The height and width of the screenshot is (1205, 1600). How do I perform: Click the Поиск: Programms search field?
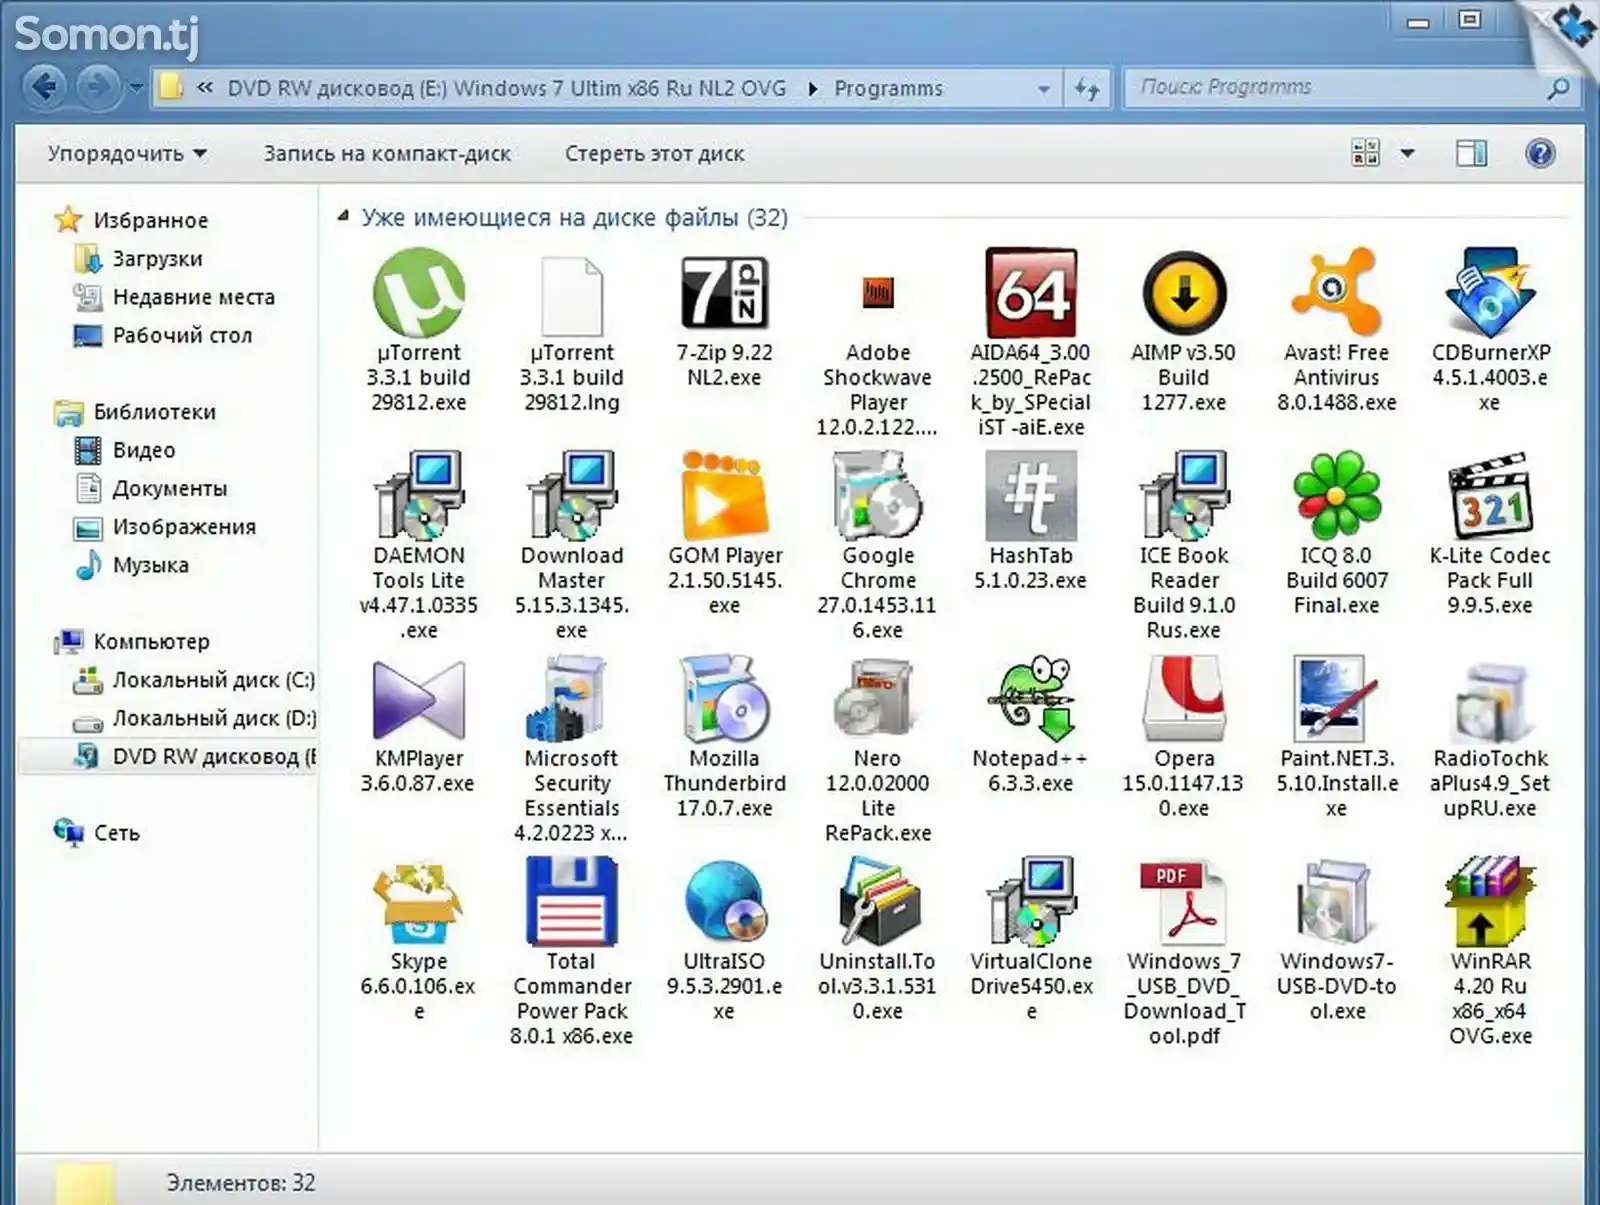1350,88
